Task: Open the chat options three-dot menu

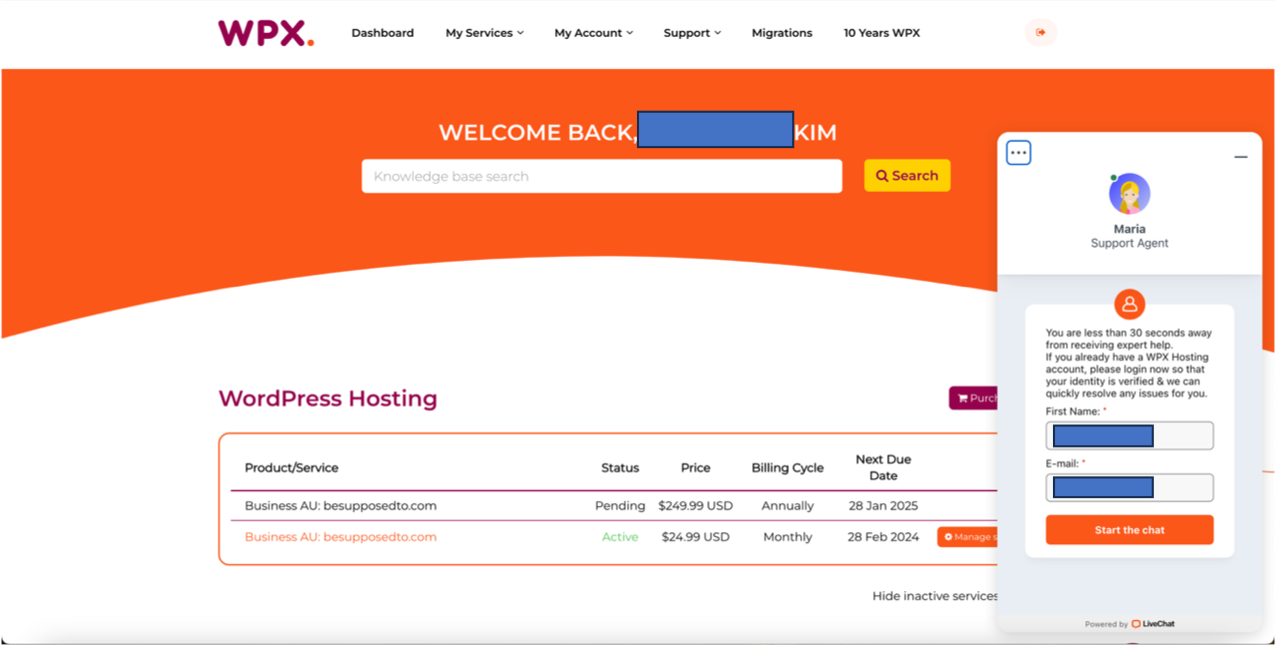Action: (x=1018, y=153)
